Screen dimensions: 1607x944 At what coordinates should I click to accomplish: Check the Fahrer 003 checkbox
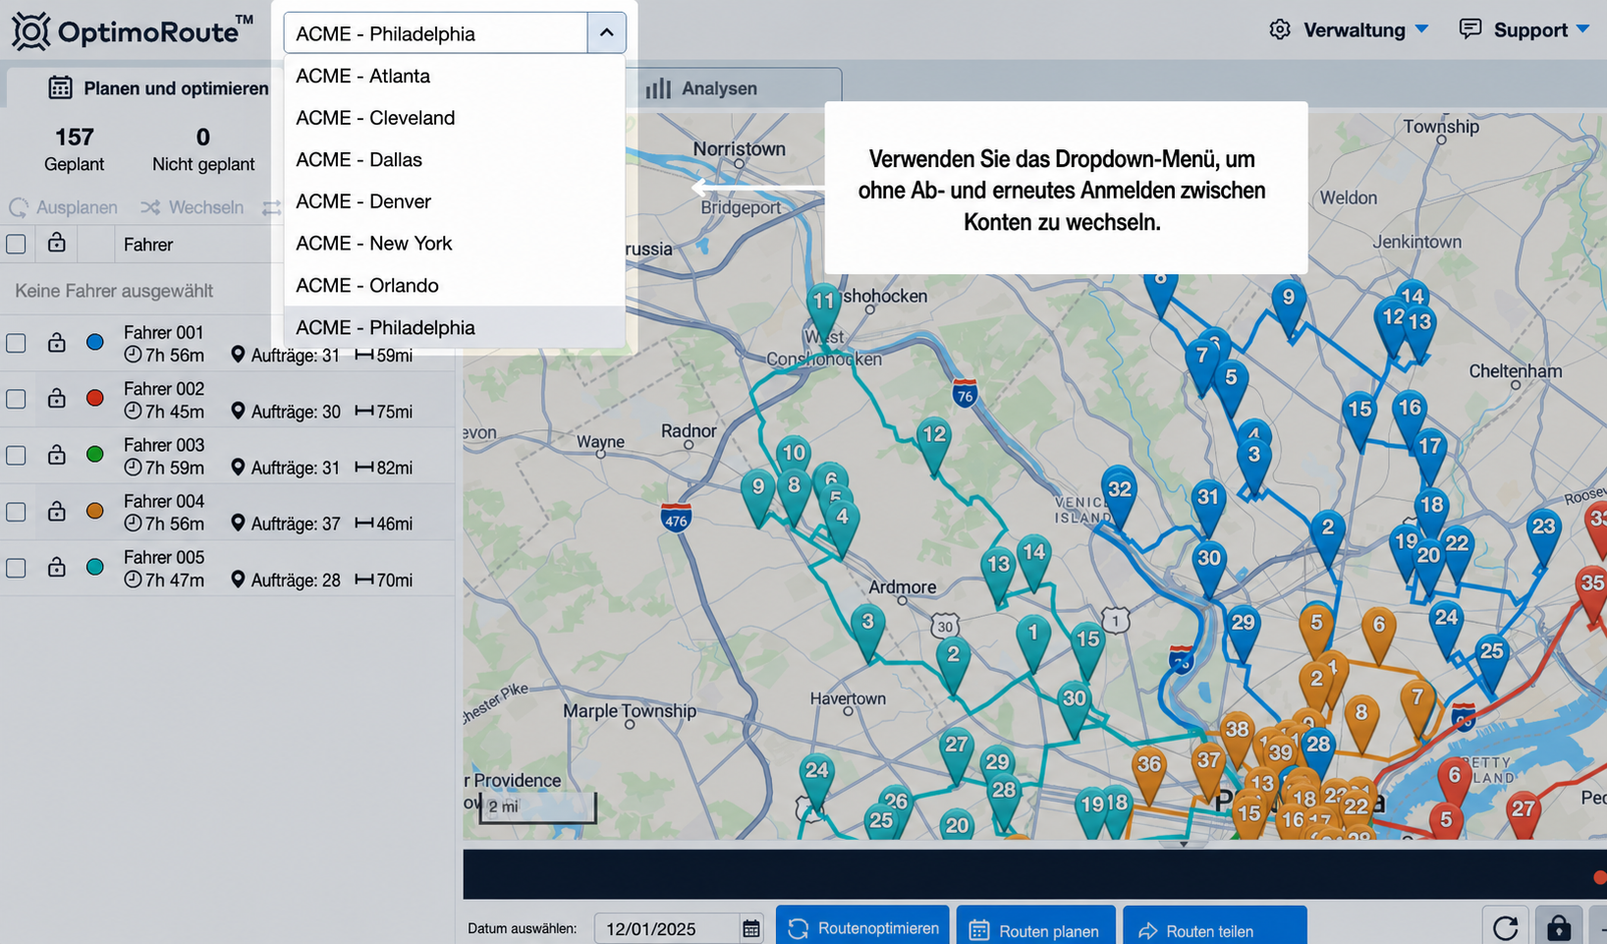(x=16, y=455)
